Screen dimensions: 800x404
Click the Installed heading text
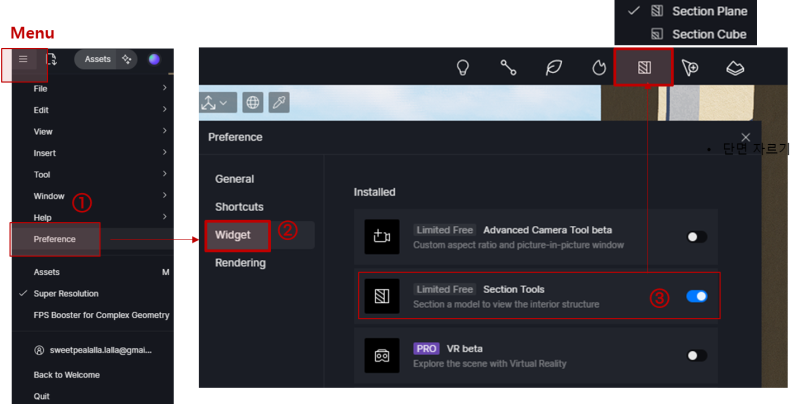[374, 192]
